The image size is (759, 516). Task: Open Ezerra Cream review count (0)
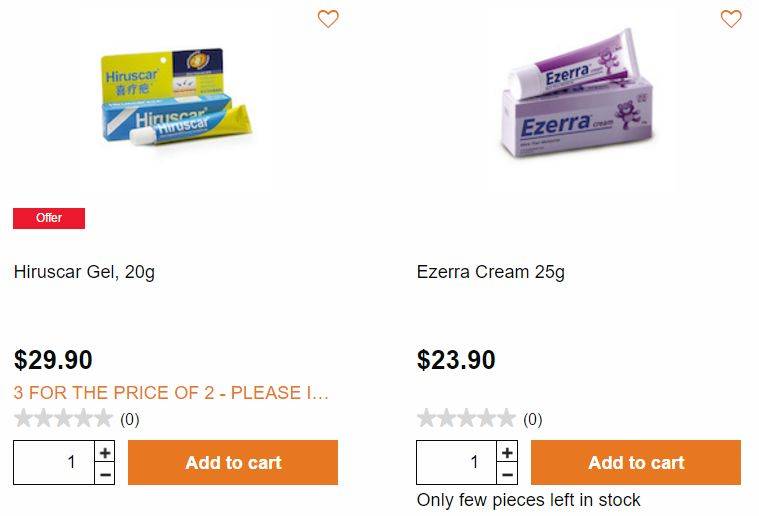pos(532,419)
